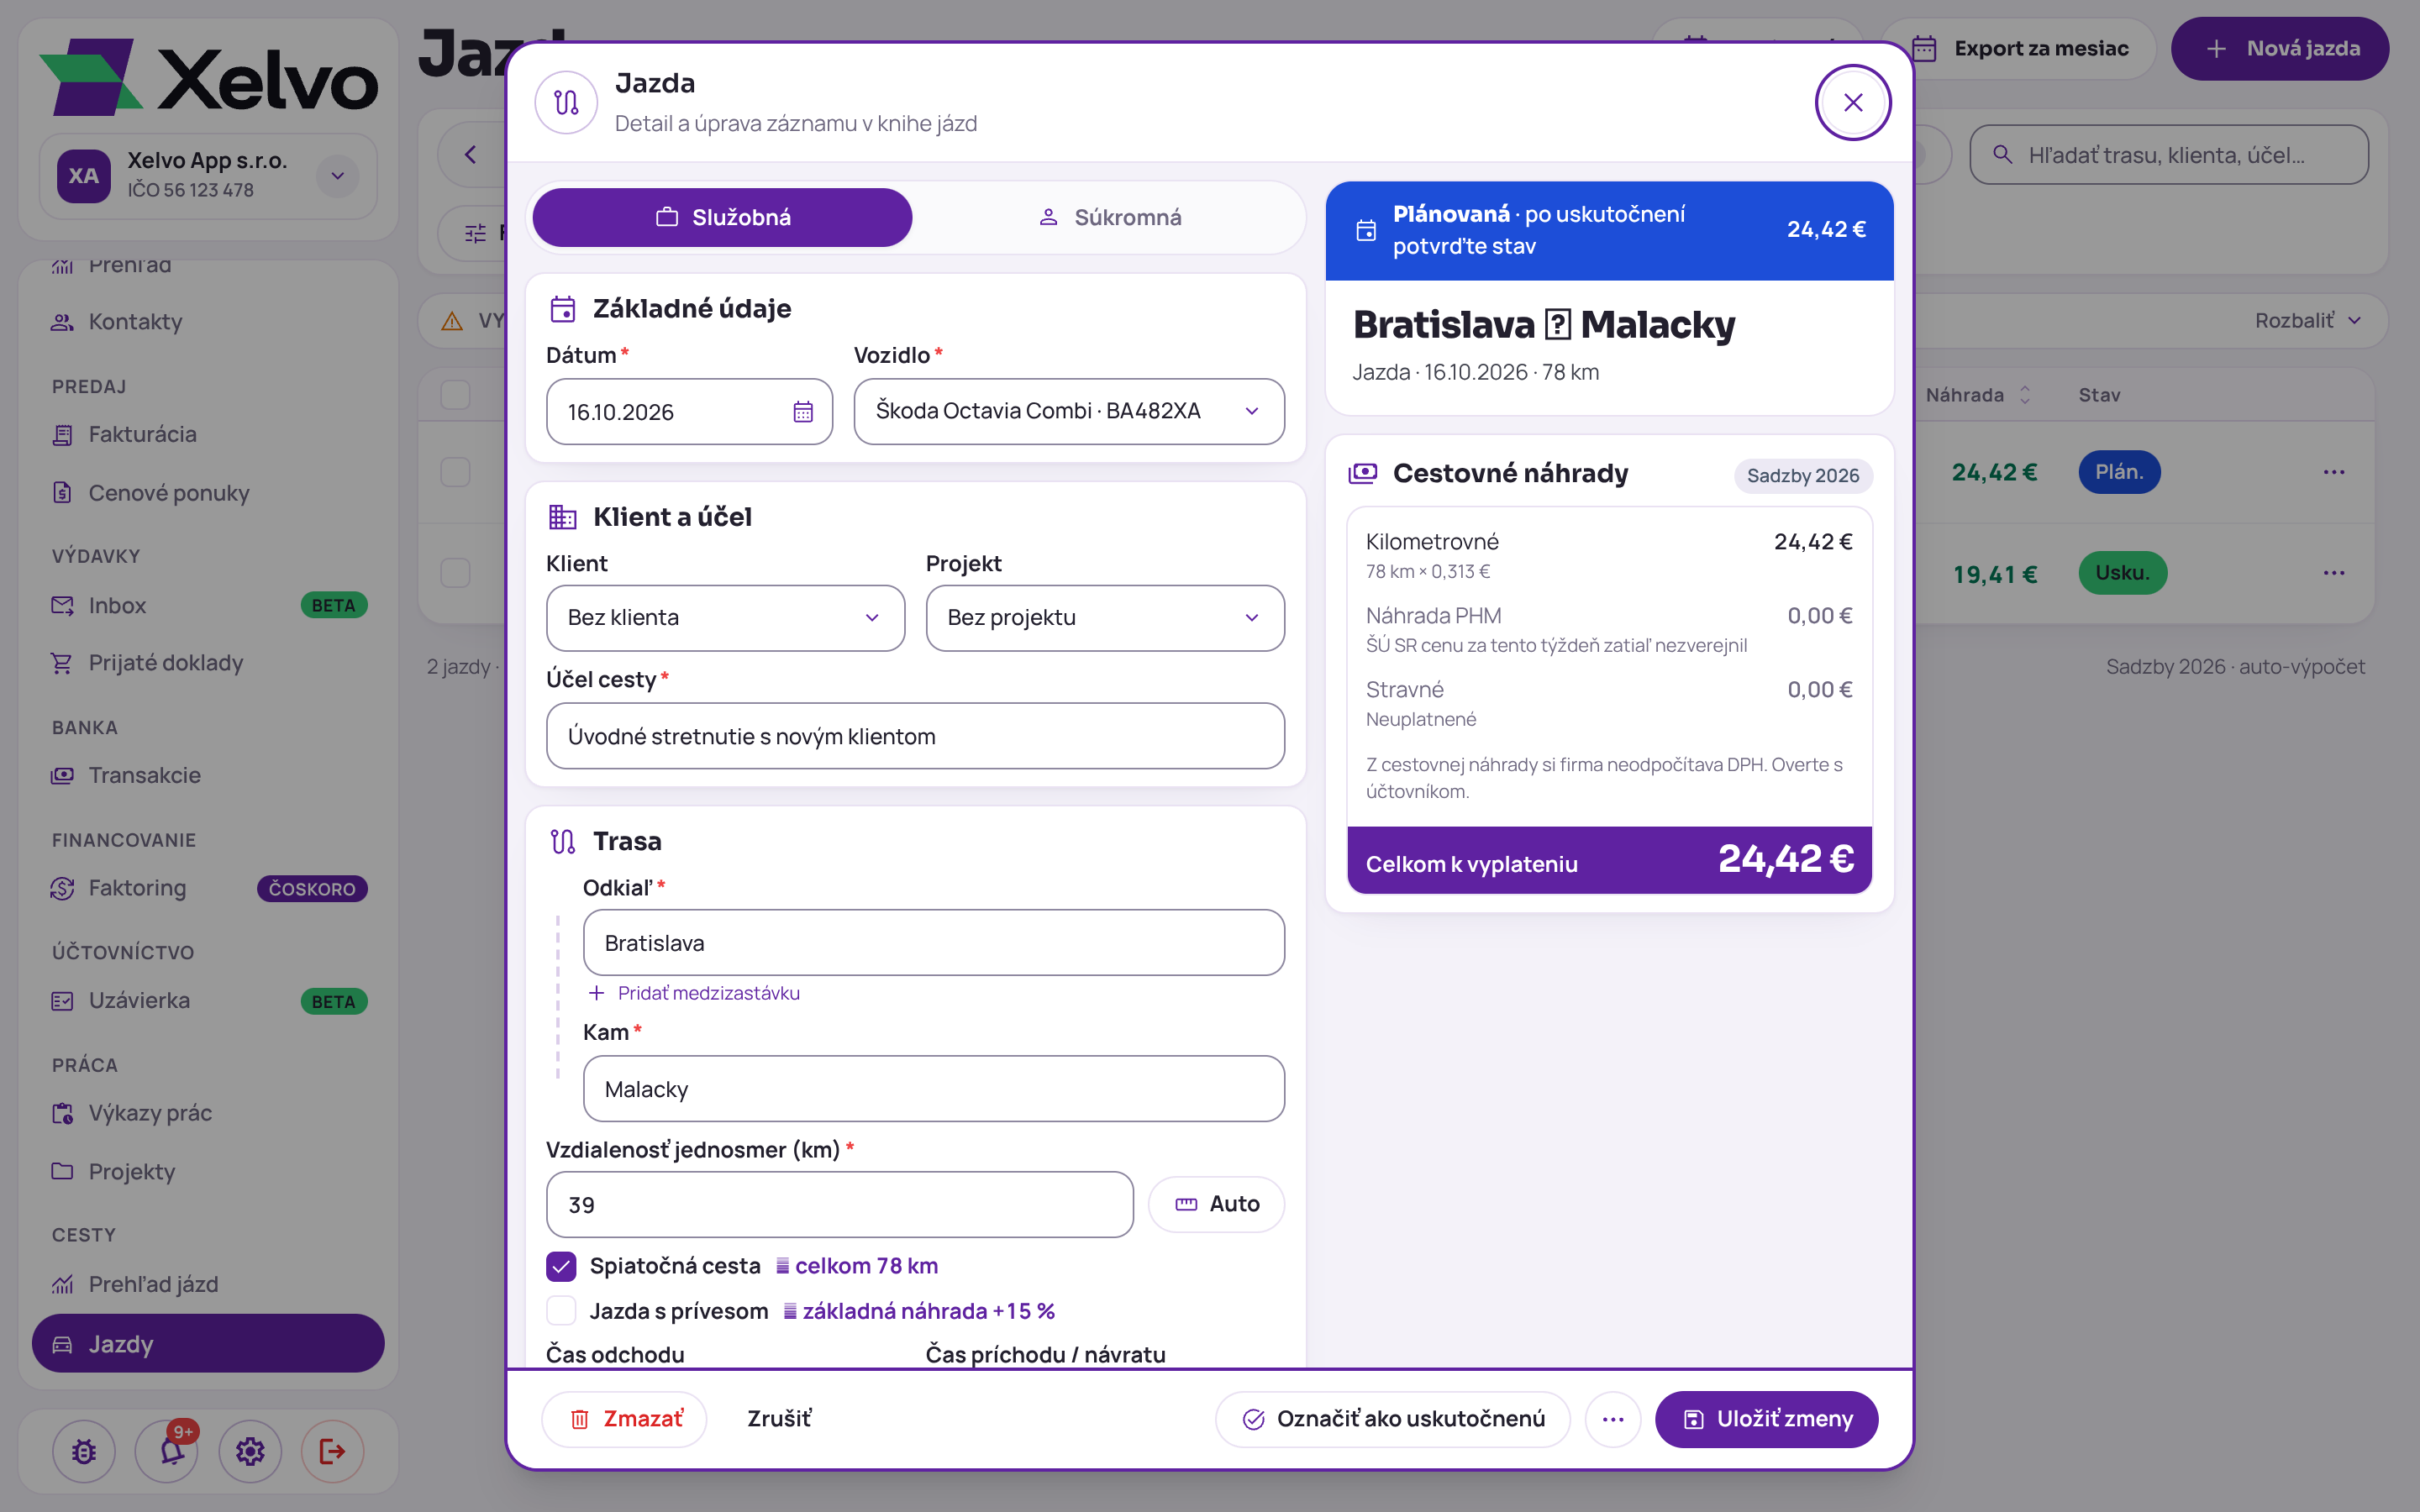Click the logout icon in sidebar footer
2420x1512 pixels.
point(332,1451)
